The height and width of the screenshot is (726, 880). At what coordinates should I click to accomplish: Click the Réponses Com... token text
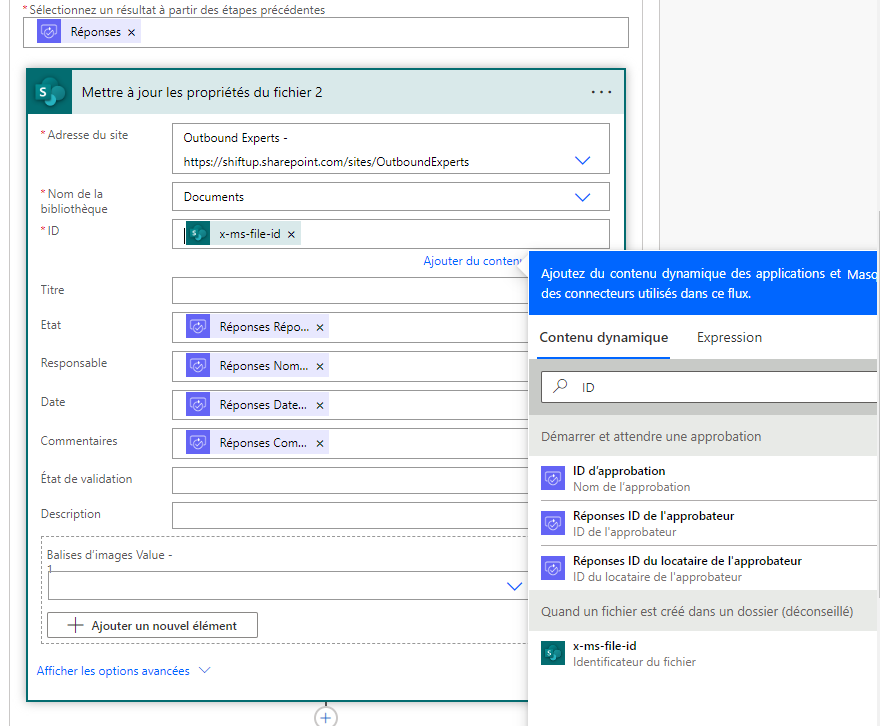click(x=263, y=443)
